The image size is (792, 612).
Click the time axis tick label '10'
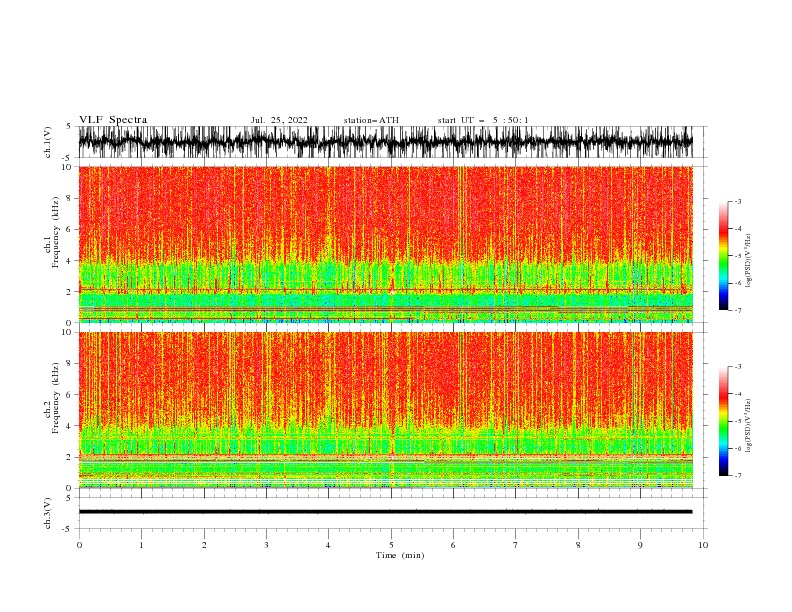[x=703, y=545]
